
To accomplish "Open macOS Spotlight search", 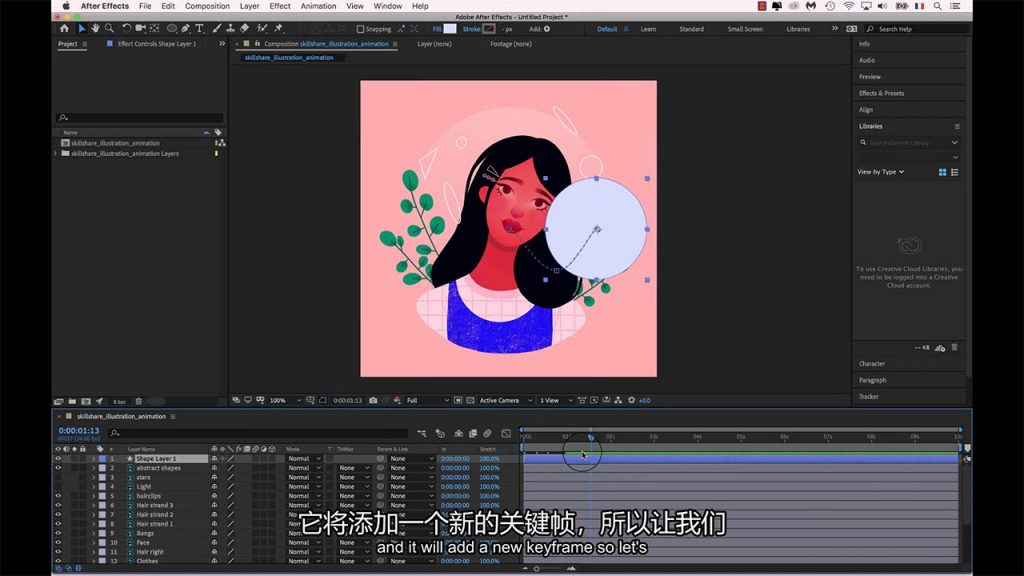I will click(937, 6).
